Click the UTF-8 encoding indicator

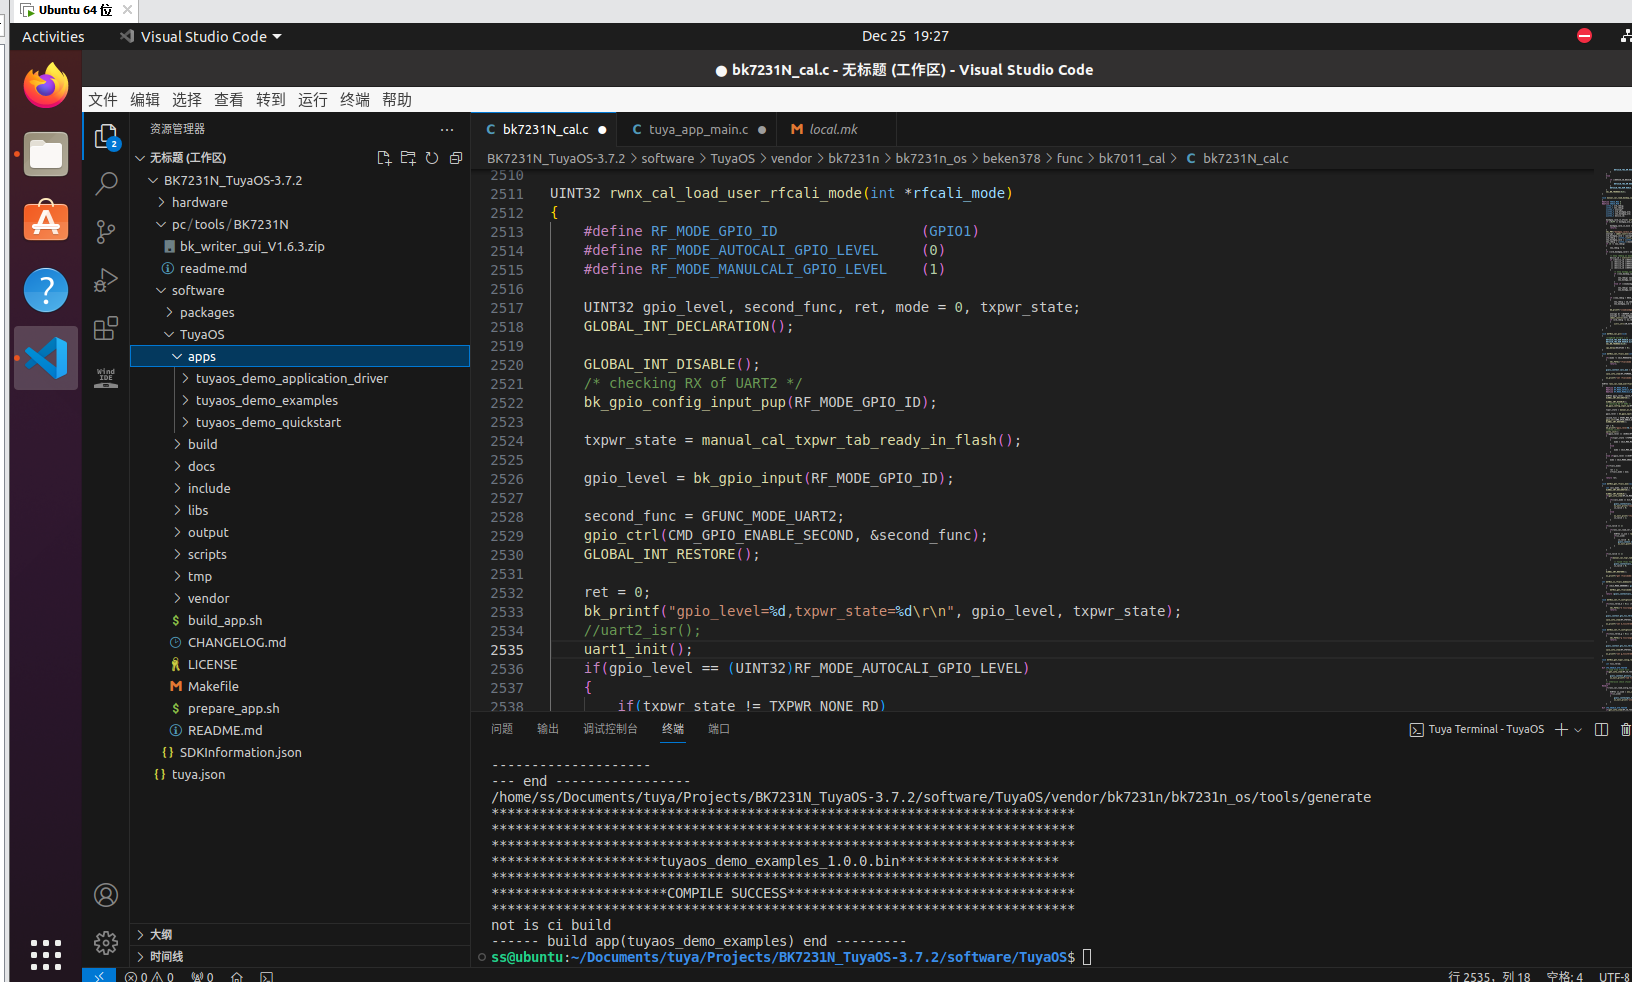(x=1614, y=976)
